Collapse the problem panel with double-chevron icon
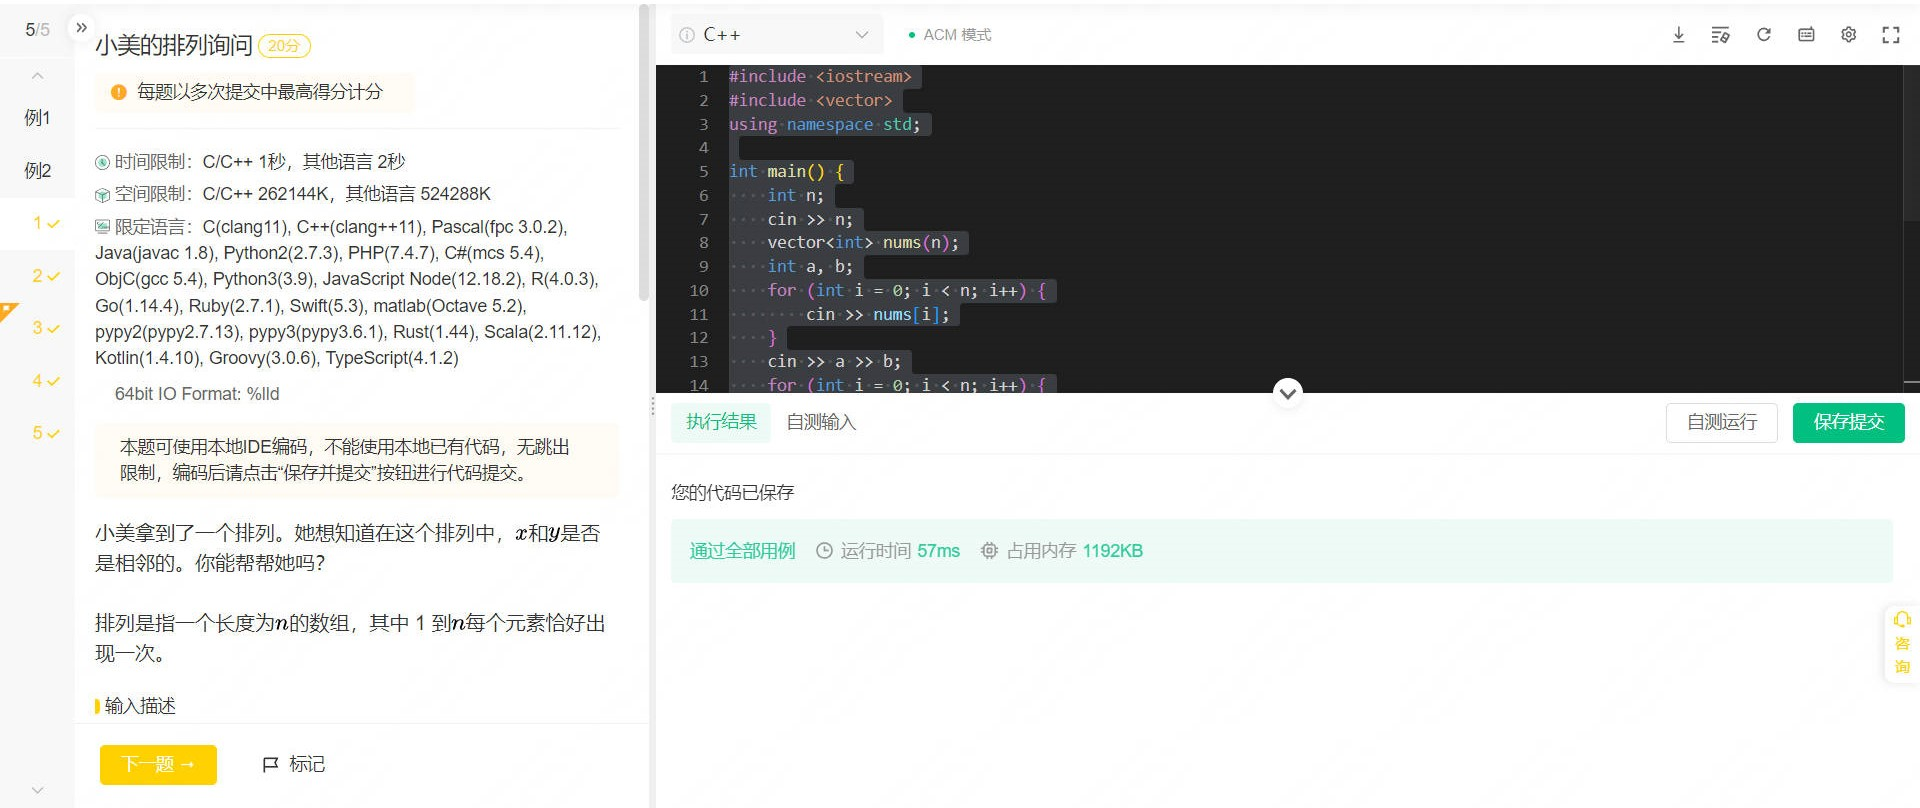 click(x=82, y=28)
